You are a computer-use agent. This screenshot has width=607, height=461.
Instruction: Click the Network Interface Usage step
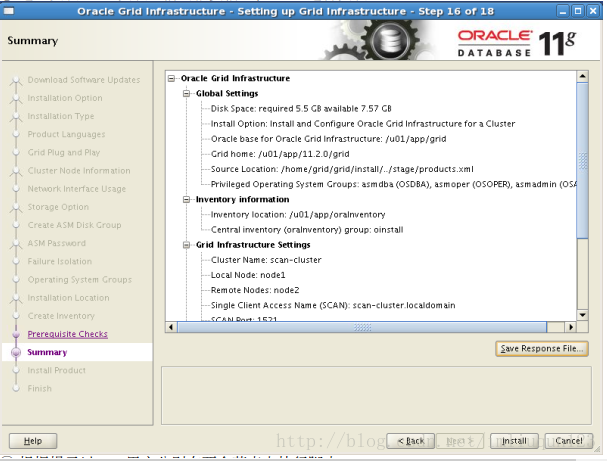coord(77,189)
